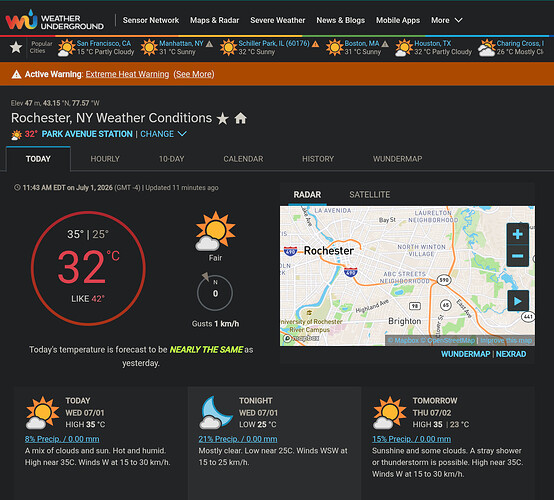
Task: Open favorites star in popular cities bar
Action: pos(16,47)
